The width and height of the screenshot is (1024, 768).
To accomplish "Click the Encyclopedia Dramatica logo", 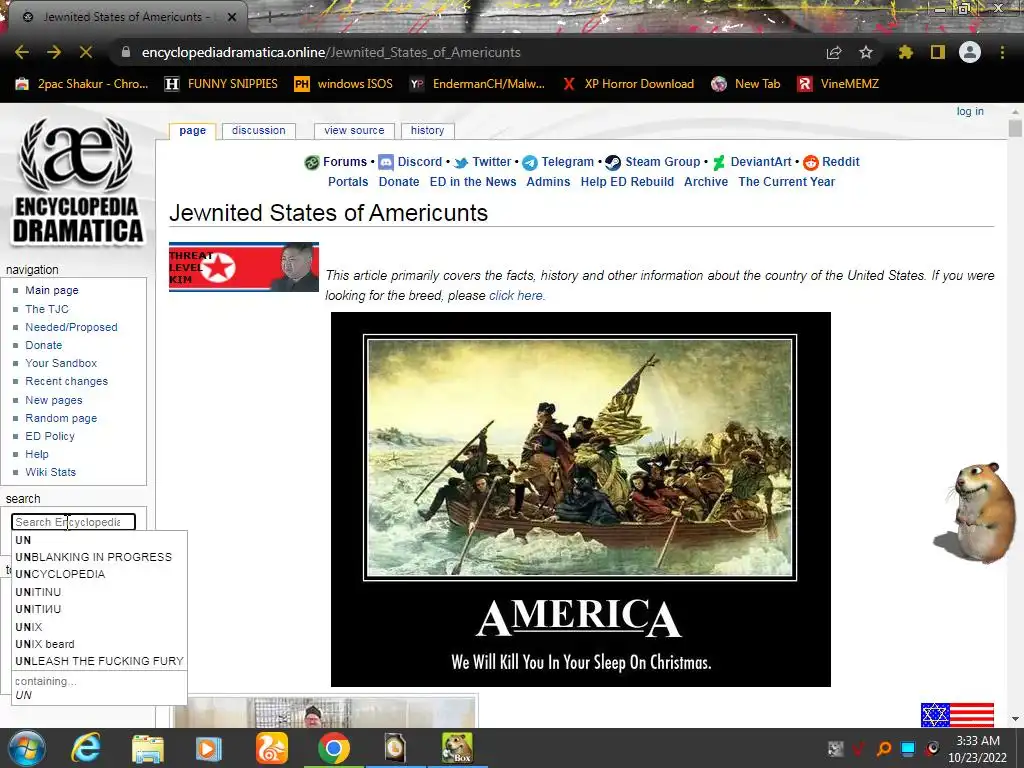I will pyautogui.click(x=77, y=181).
